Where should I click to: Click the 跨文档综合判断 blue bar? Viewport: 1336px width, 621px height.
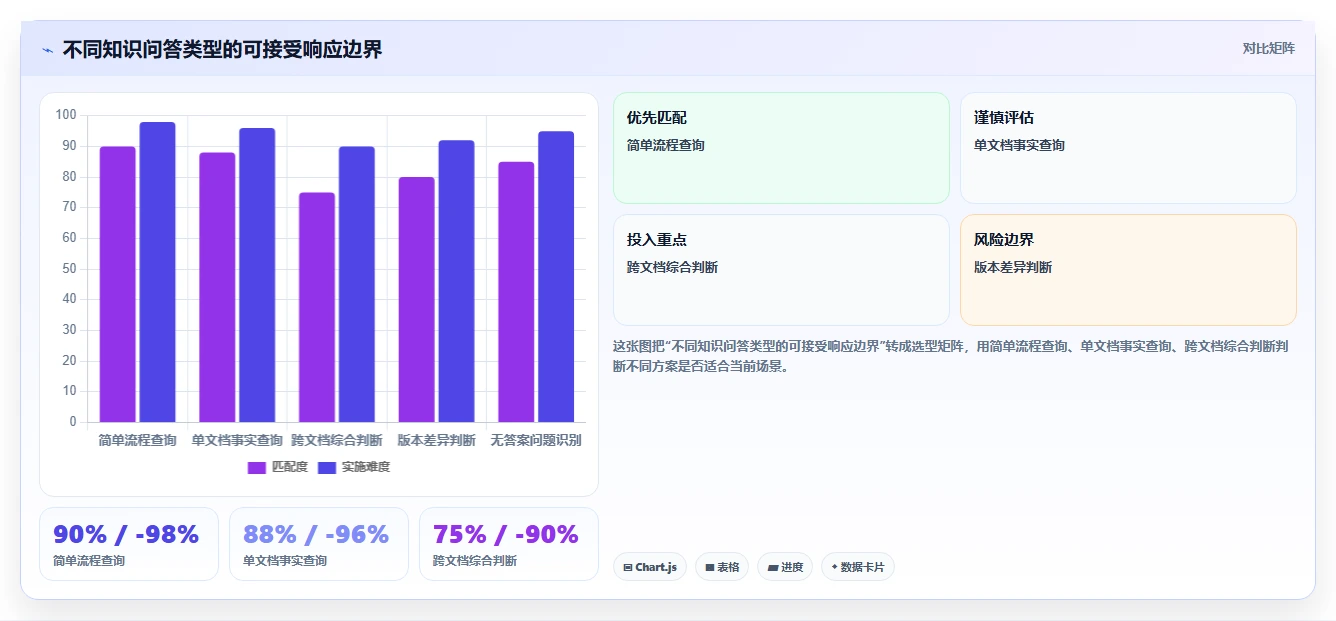coord(357,284)
